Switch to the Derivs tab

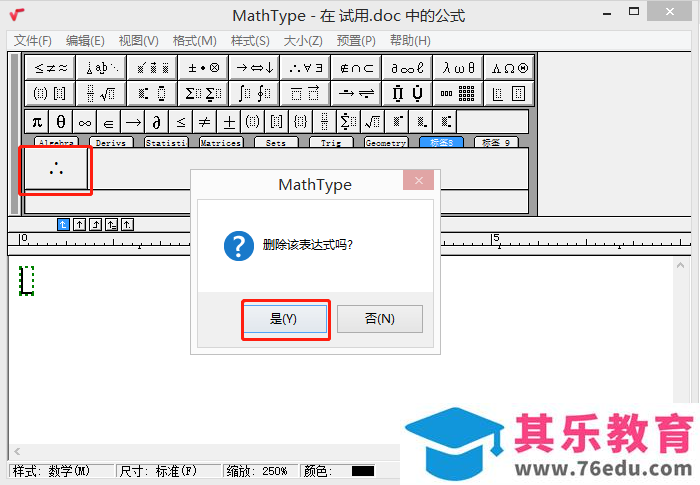[x=111, y=142]
